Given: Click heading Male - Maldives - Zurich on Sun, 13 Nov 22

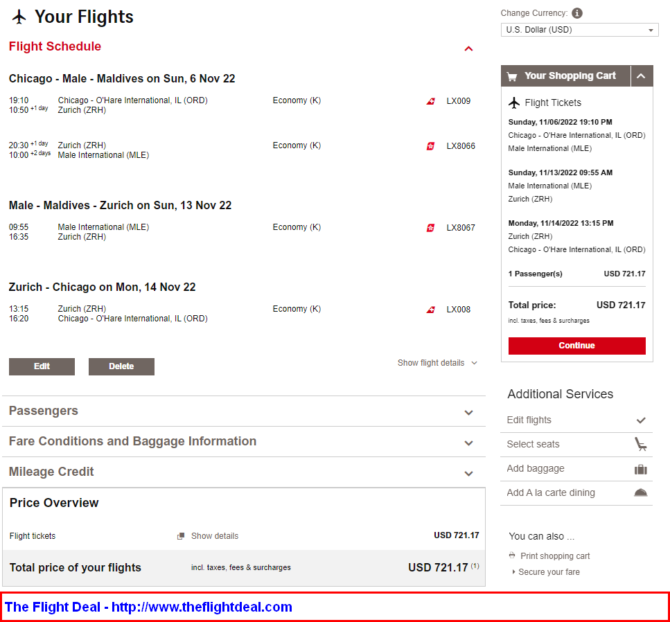Looking at the screenshot, I should point(120,205).
